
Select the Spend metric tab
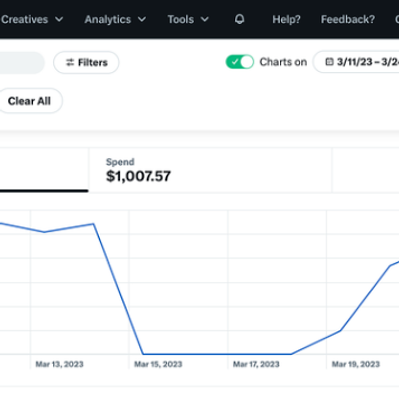(x=210, y=170)
